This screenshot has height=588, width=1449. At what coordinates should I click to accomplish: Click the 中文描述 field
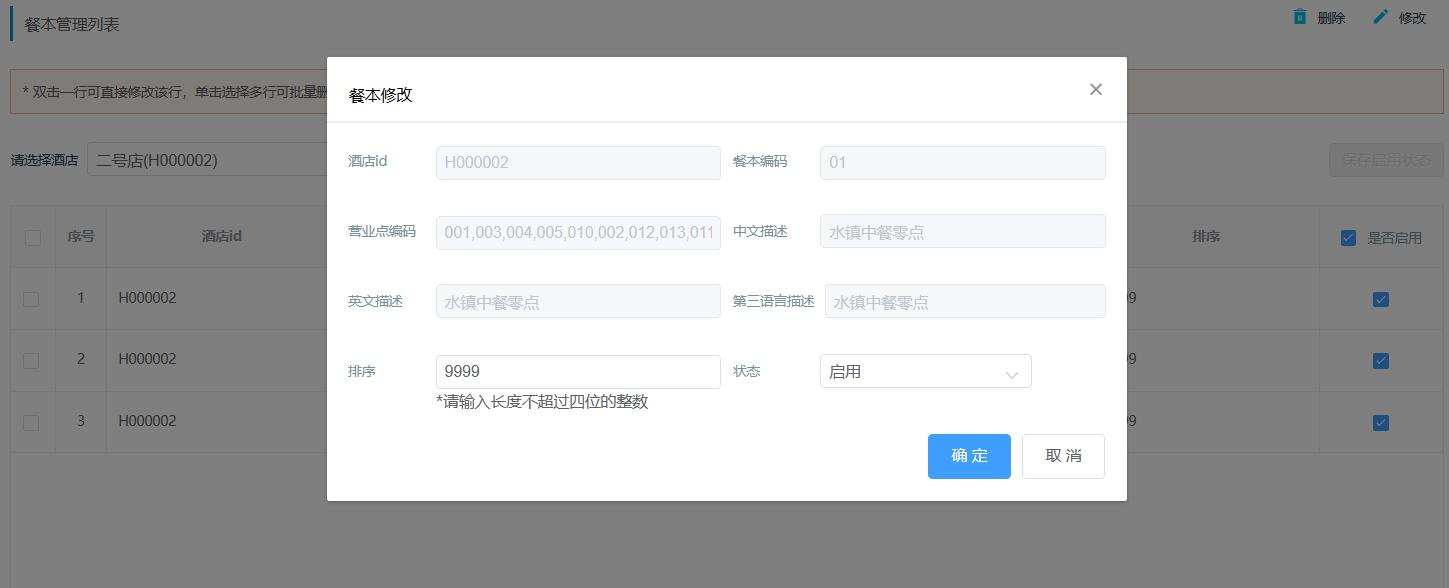pos(962,231)
